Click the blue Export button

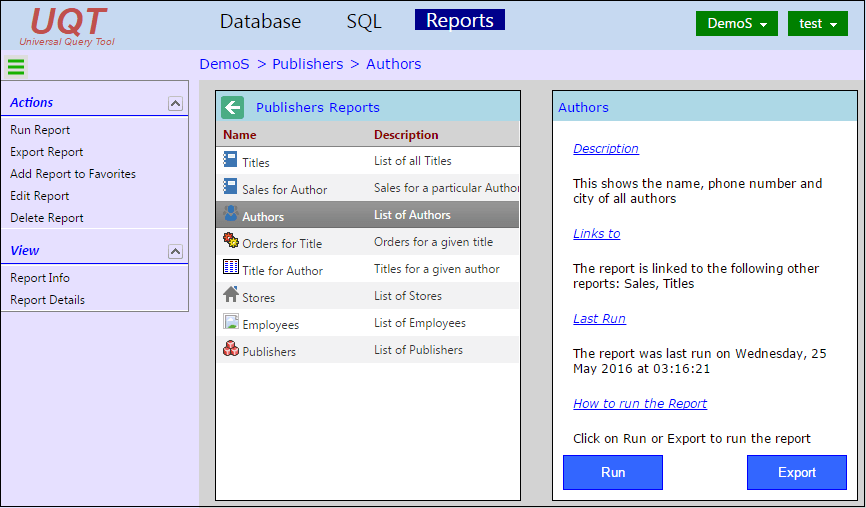(x=797, y=473)
